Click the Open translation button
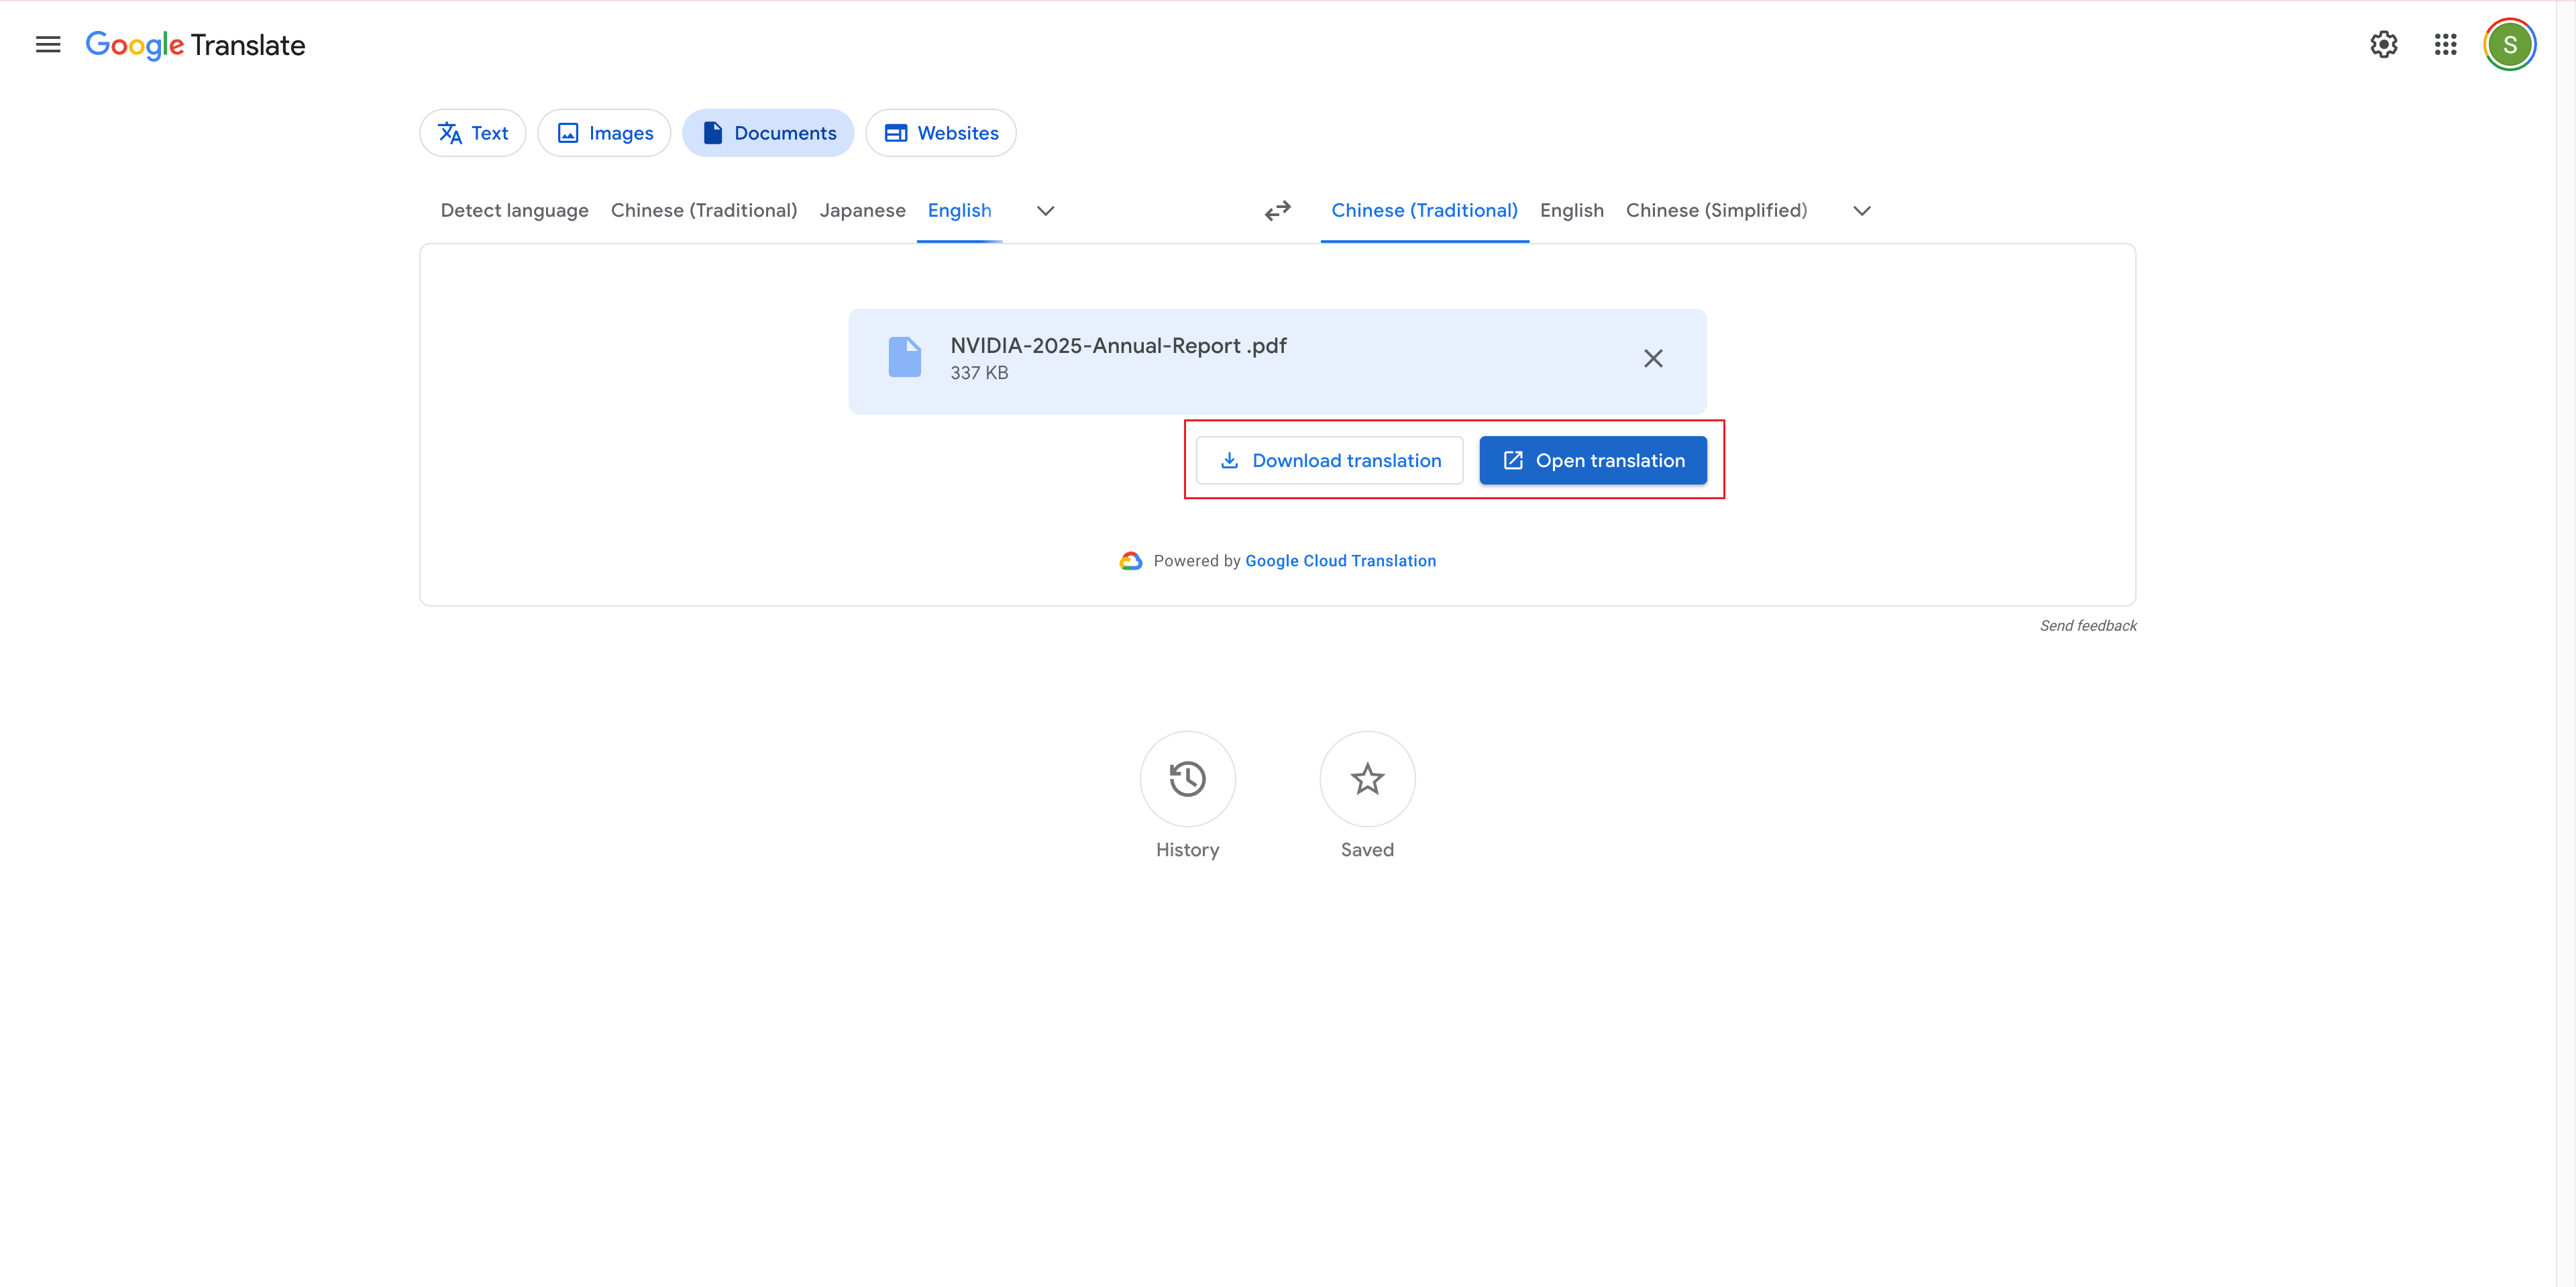 point(1593,461)
